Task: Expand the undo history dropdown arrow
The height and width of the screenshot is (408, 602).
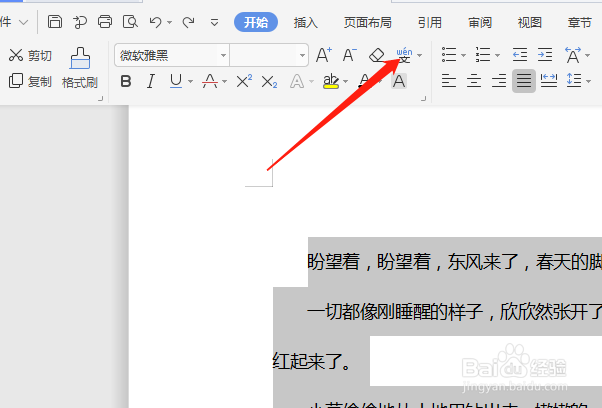Action: click(x=169, y=23)
